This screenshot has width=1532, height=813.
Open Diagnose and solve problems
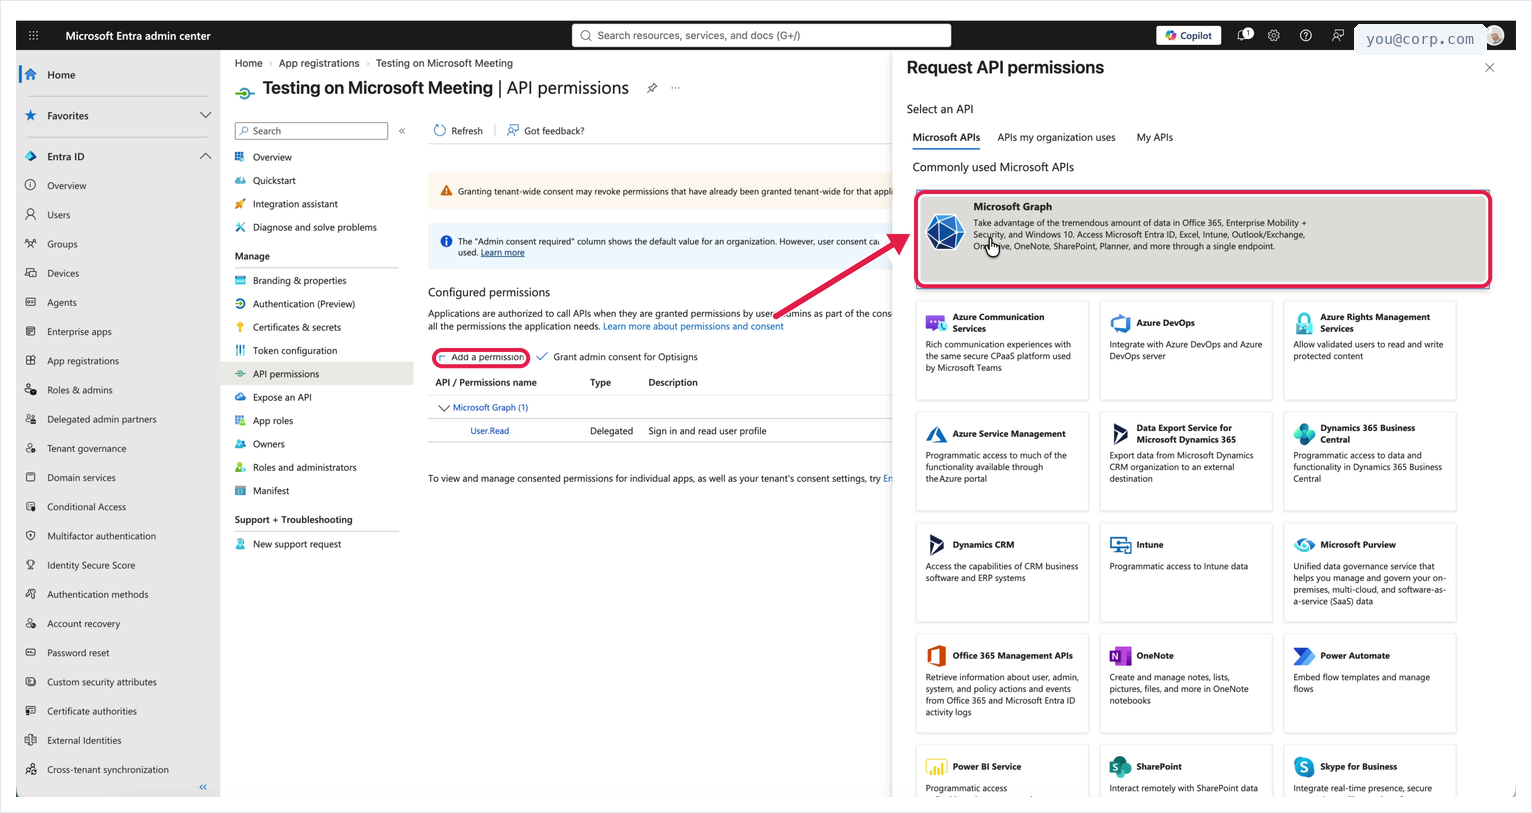coord(315,227)
